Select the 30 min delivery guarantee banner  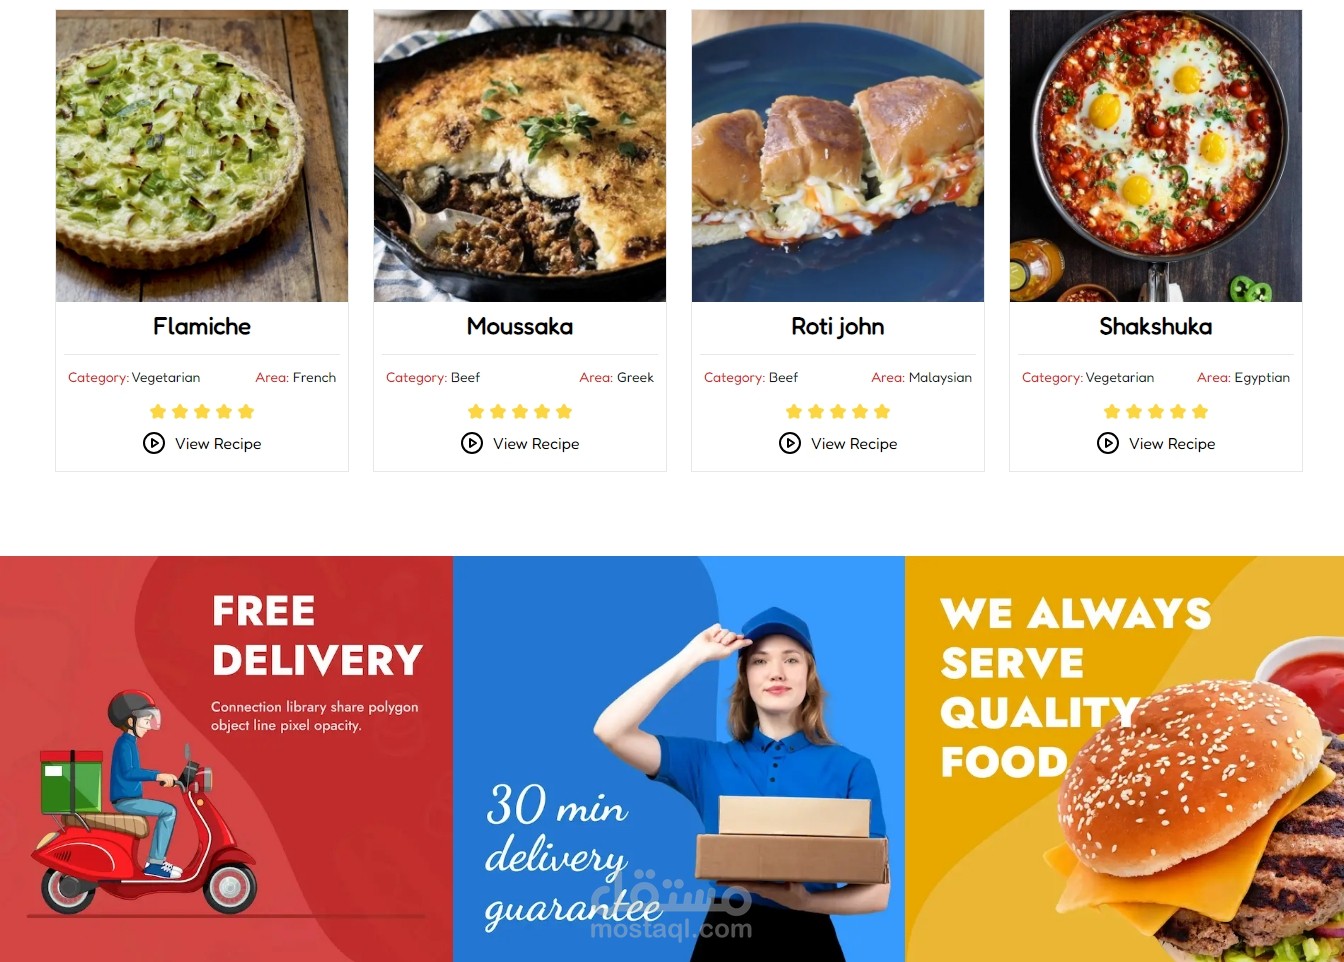[x=679, y=759]
